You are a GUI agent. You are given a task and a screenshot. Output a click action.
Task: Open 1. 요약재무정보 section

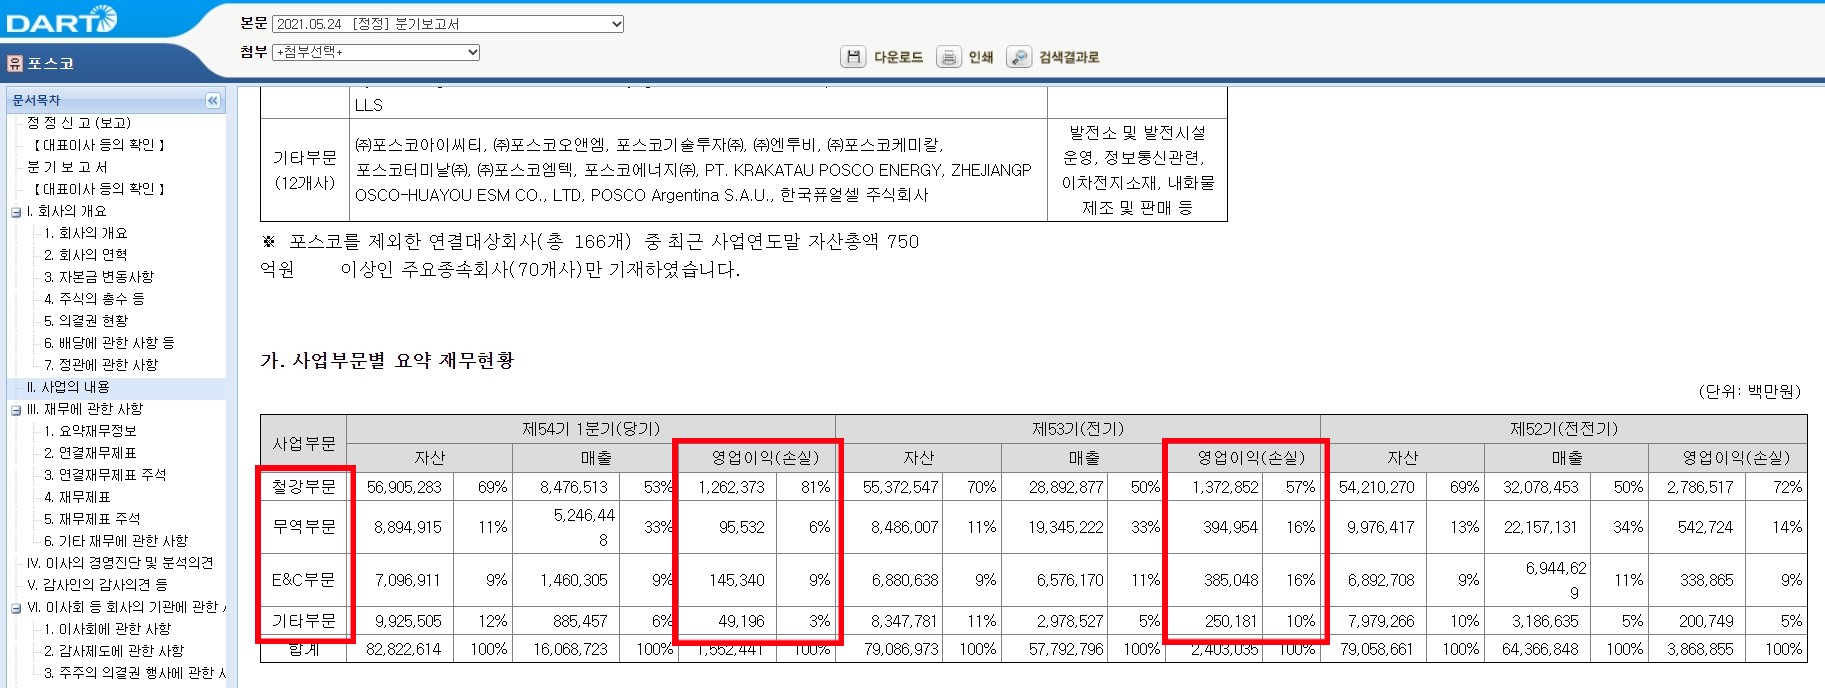point(90,431)
